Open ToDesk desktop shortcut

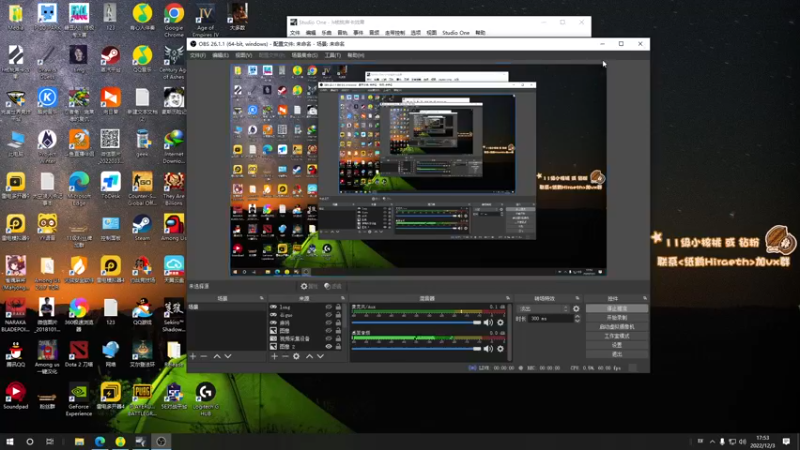[111, 186]
